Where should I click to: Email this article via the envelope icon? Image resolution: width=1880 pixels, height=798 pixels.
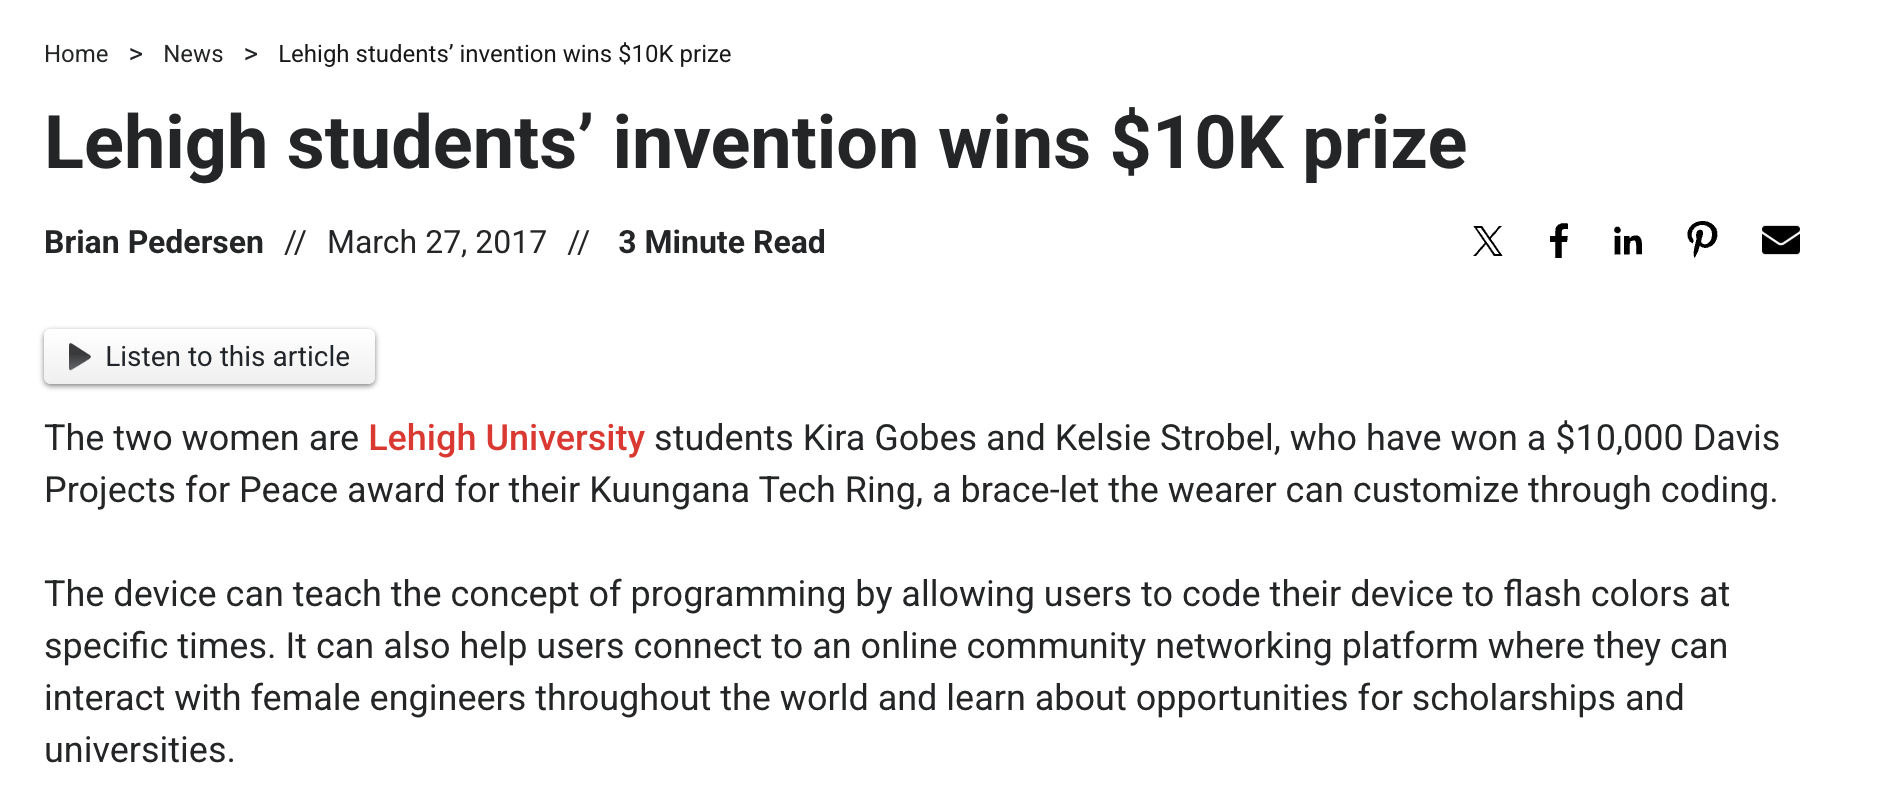pos(1783,238)
